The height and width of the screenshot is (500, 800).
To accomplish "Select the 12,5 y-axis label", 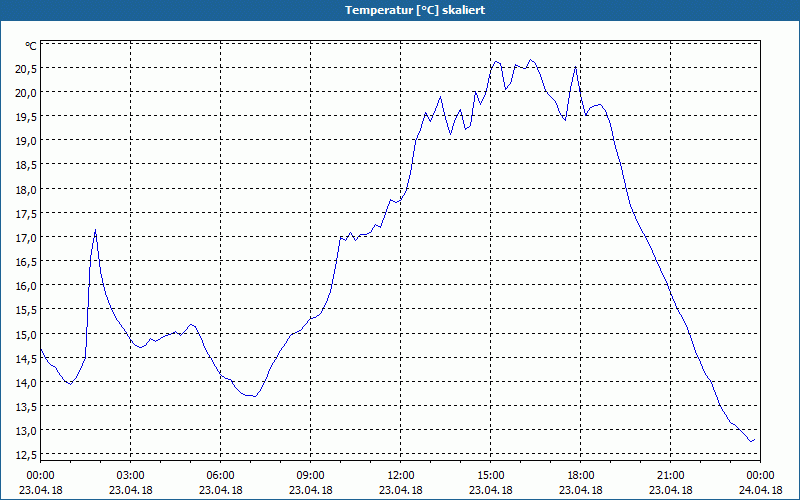I will pos(26,456).
